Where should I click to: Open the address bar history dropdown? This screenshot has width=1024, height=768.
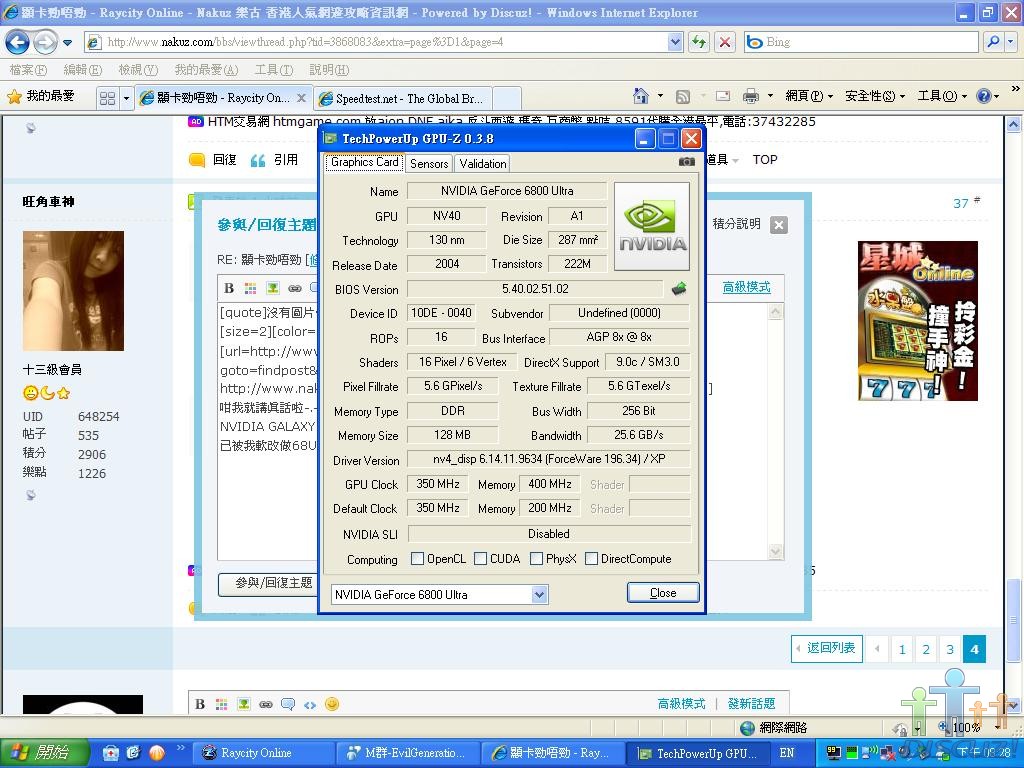pos(675,42)
